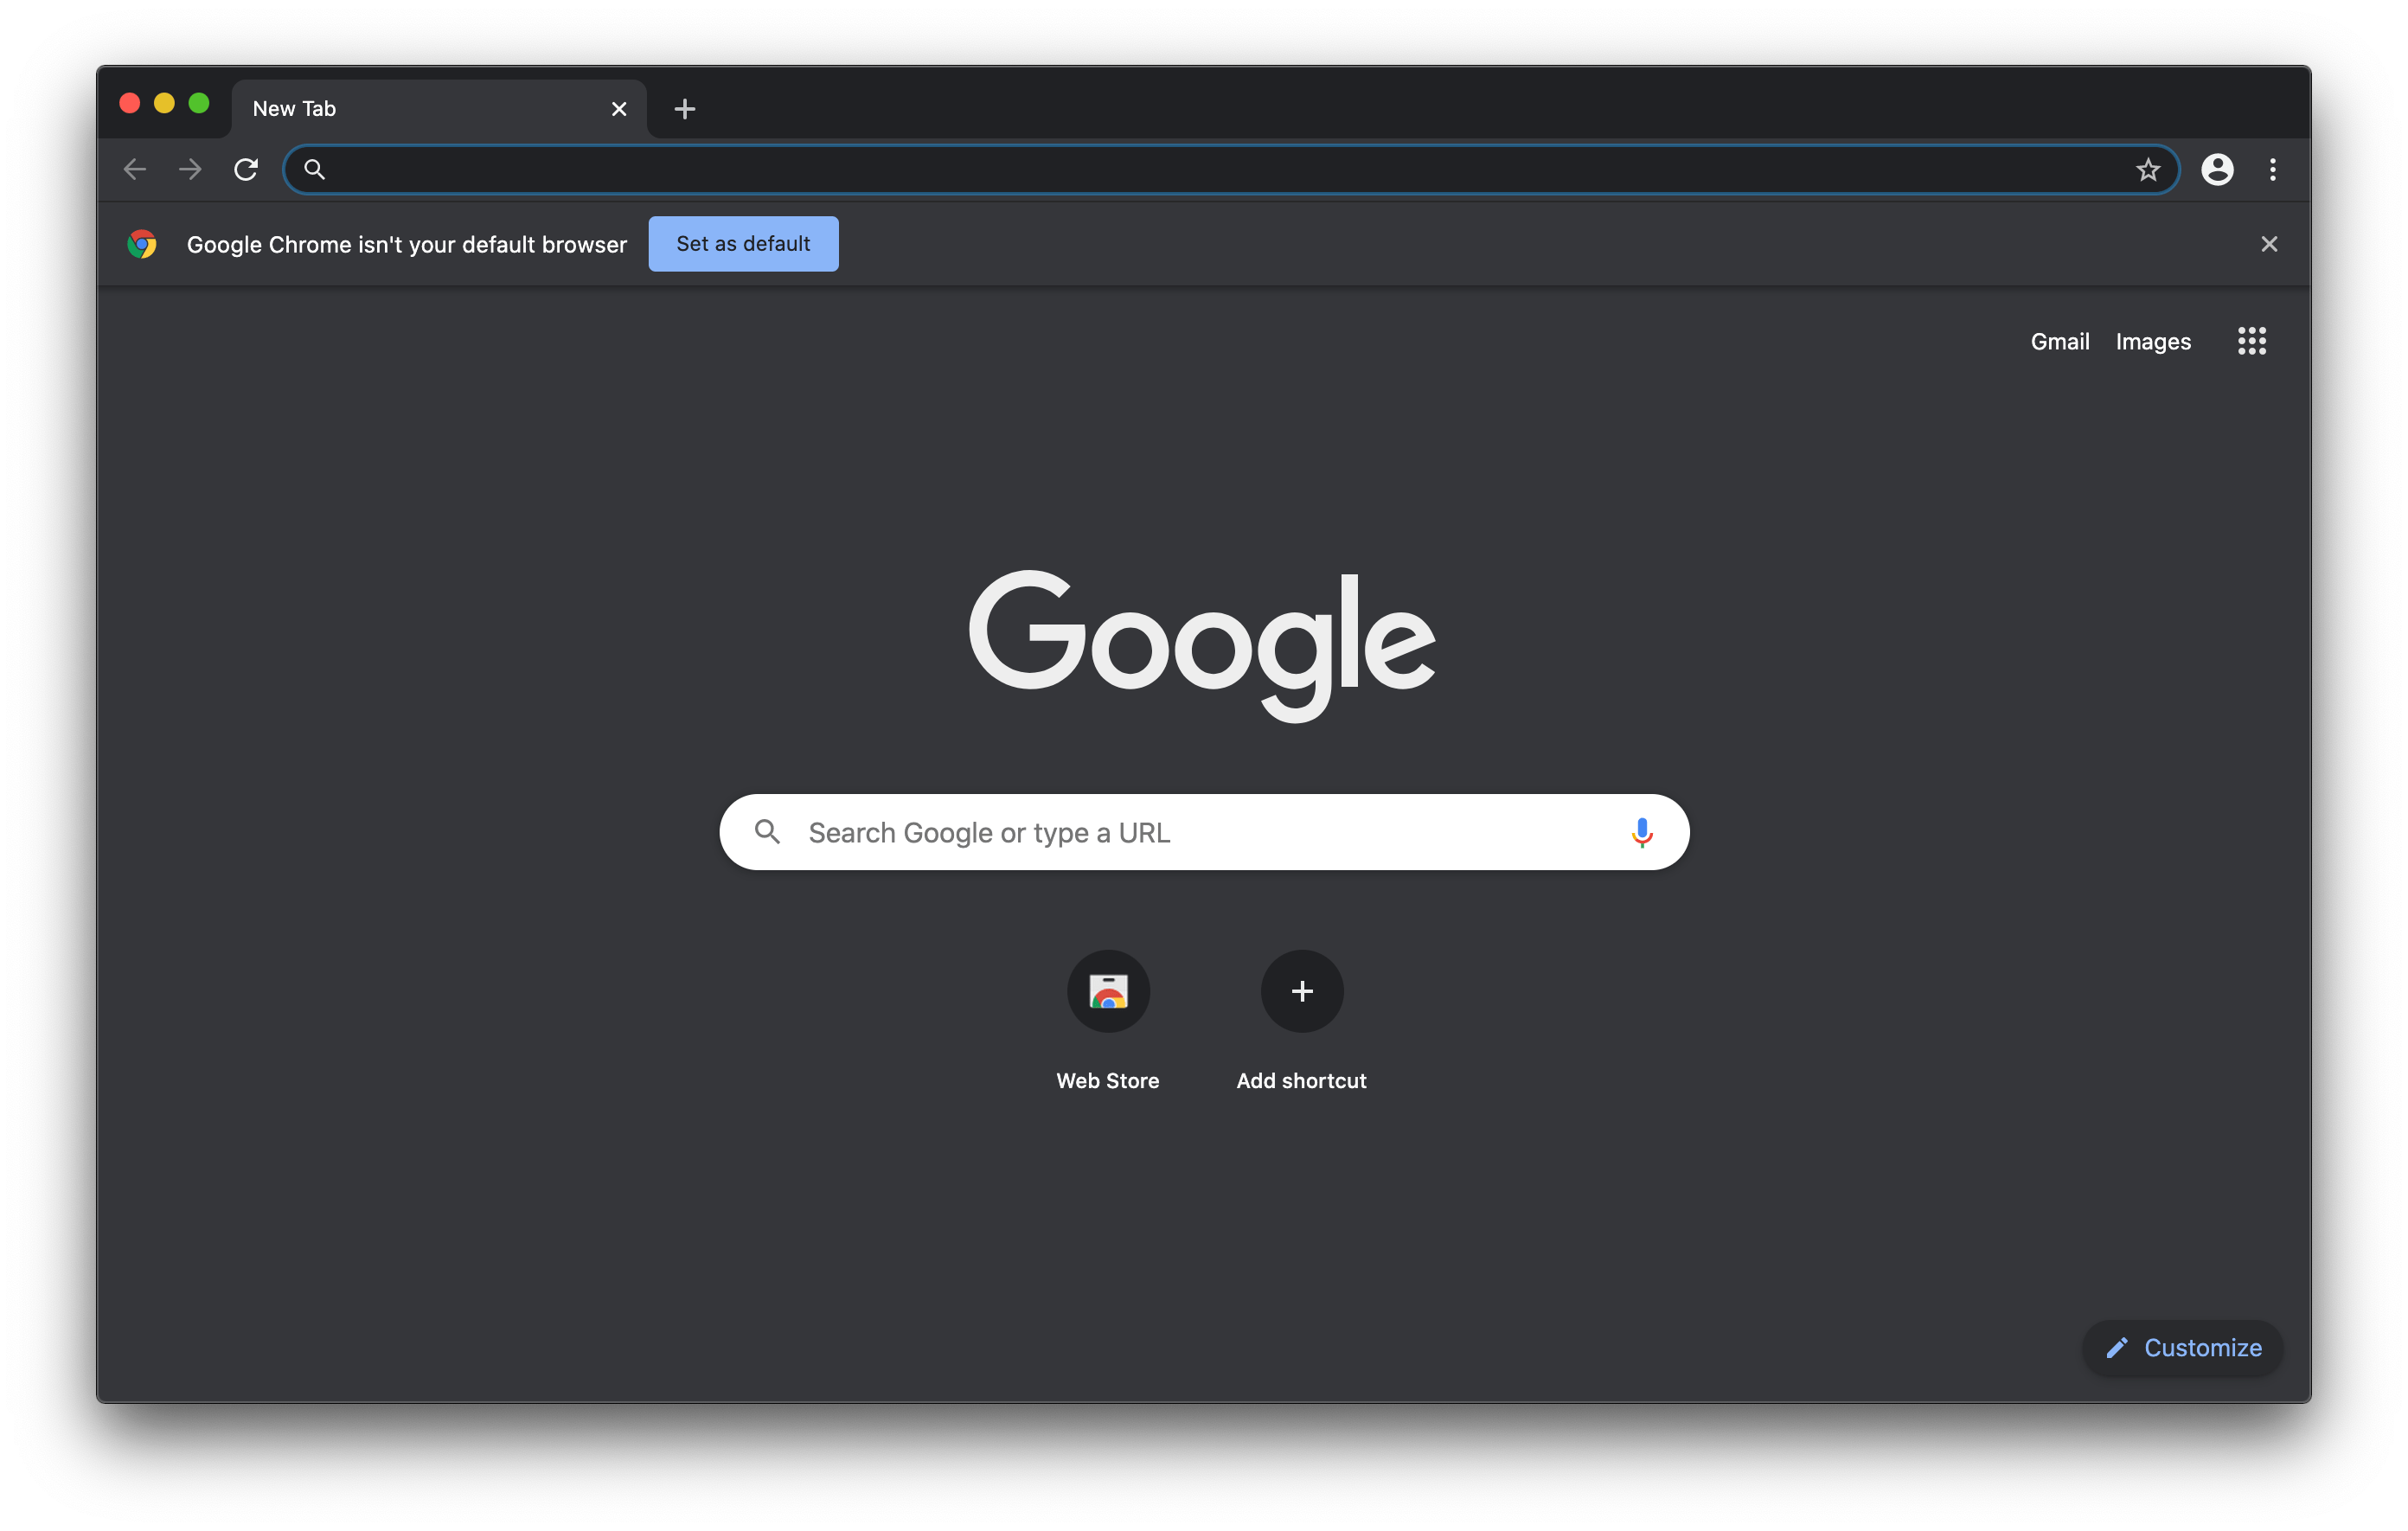
Task: Dismiss the default browser notification banner
Action: pos(2270,242)
